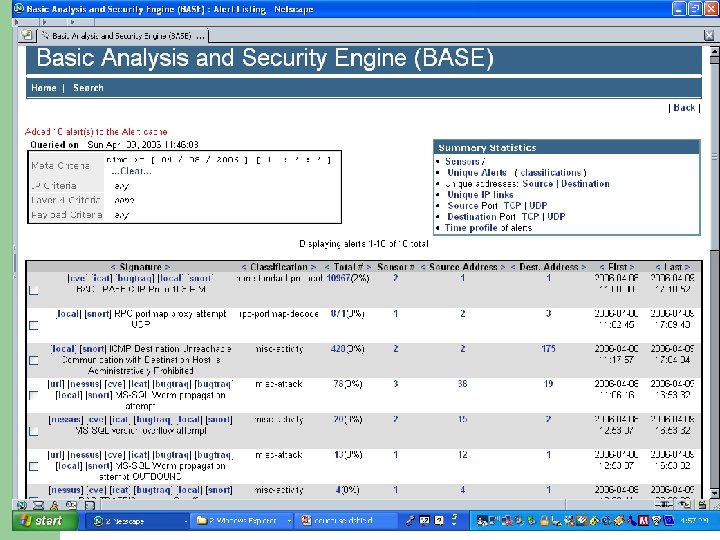
Task: View unique Destination addresses
Action: pos(585,184)
